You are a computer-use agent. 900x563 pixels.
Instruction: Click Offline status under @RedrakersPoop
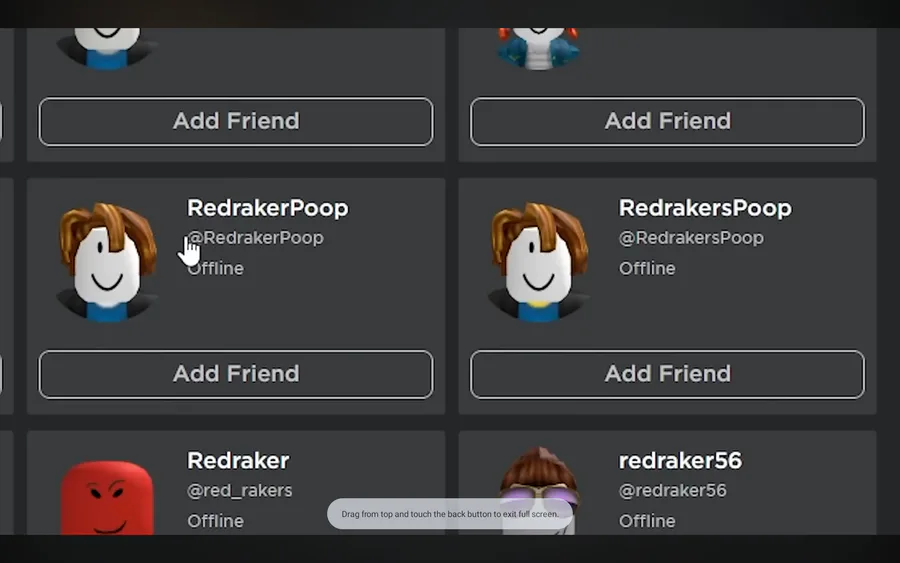647,268
